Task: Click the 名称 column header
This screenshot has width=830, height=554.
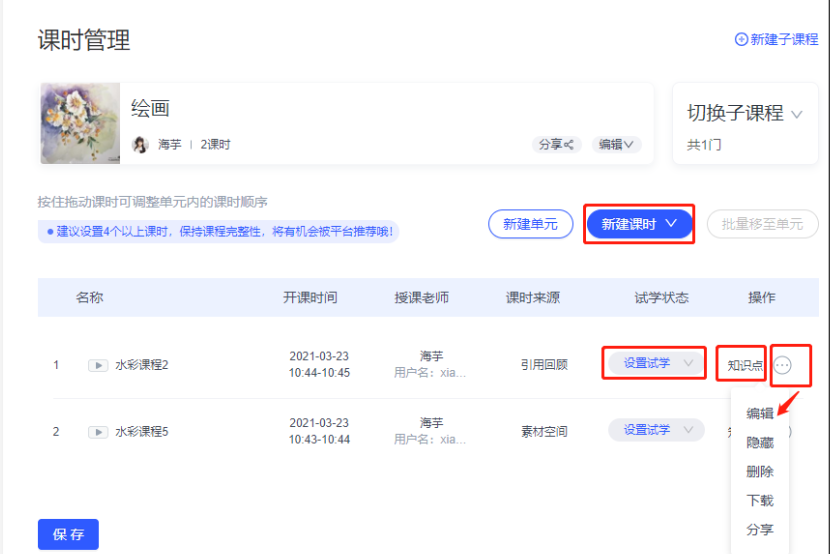Action: pyautogui.click(x=89, y=297)
